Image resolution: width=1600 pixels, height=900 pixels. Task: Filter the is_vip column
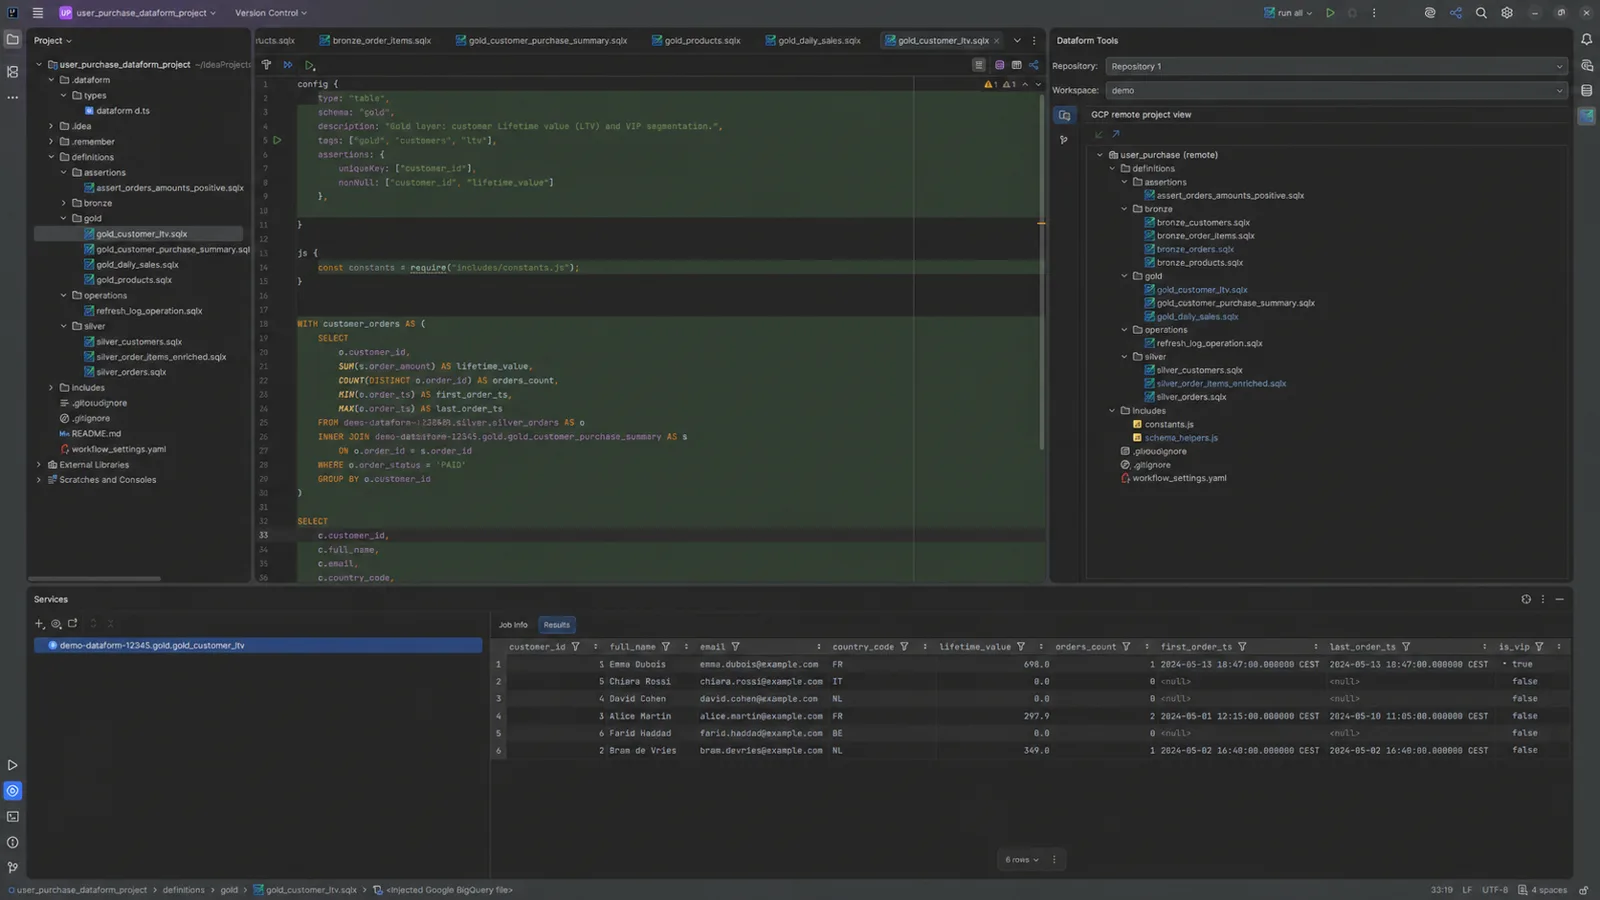(x=1539, y=647)
